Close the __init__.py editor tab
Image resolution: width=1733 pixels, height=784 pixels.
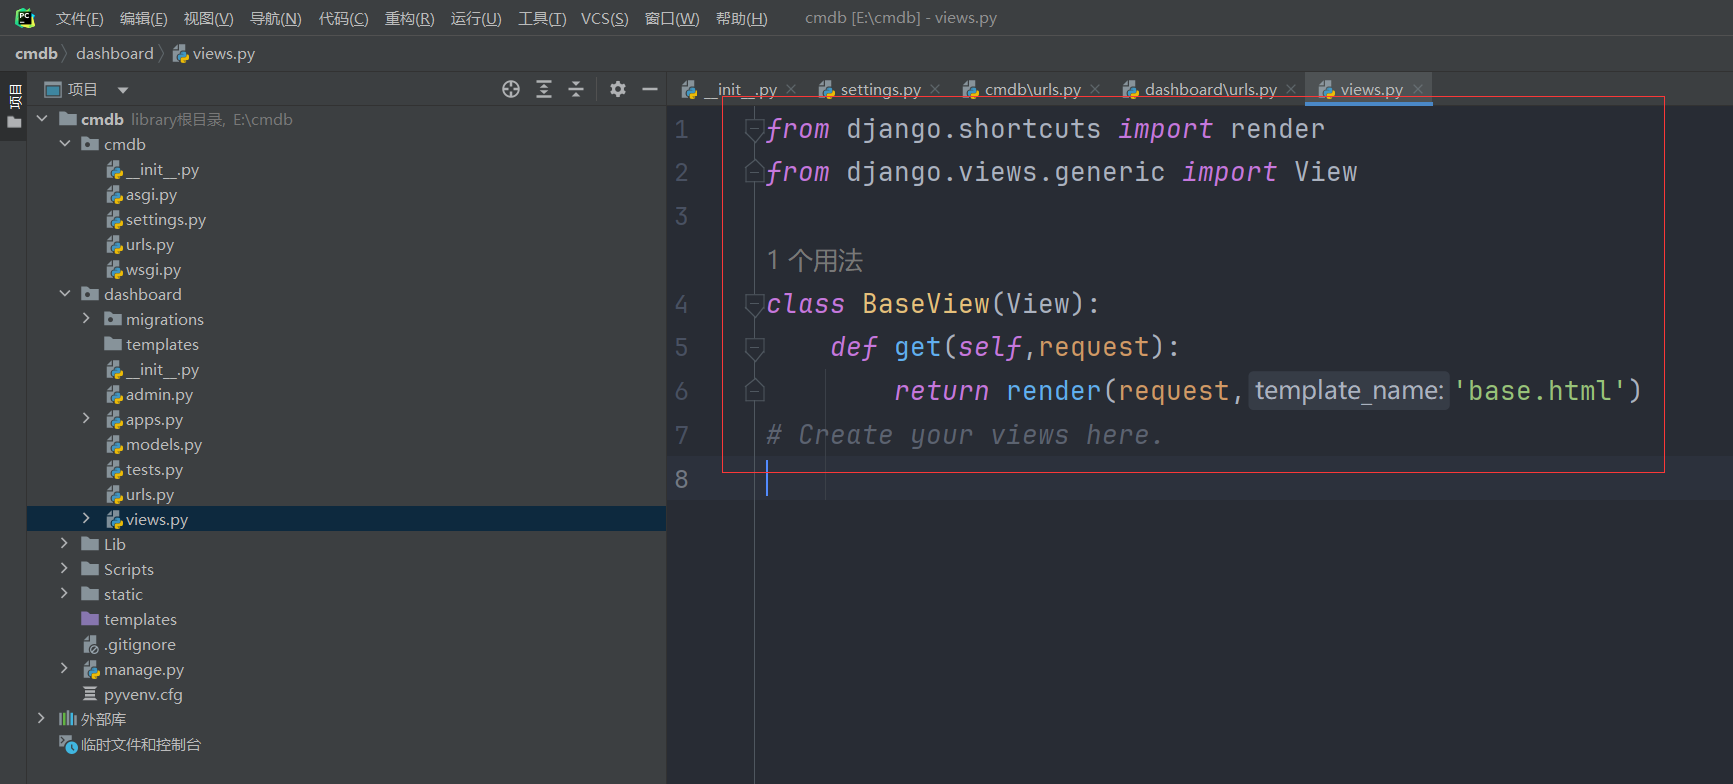[791, 89]
